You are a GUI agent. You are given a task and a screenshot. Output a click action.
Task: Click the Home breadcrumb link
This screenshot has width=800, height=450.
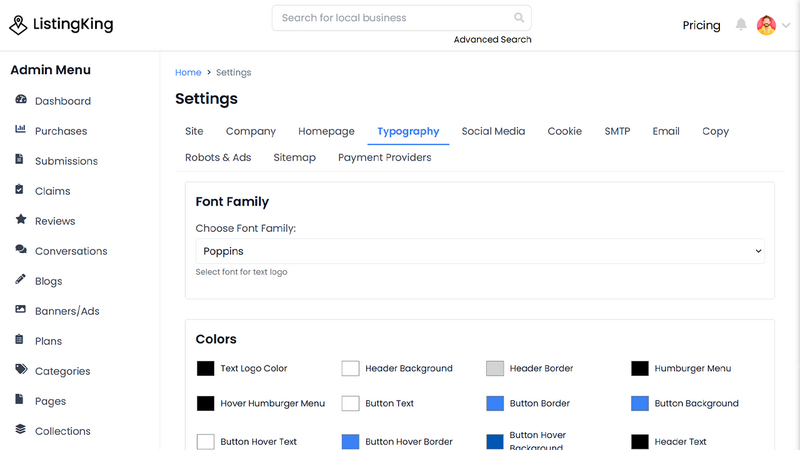[x=188, y=72]
